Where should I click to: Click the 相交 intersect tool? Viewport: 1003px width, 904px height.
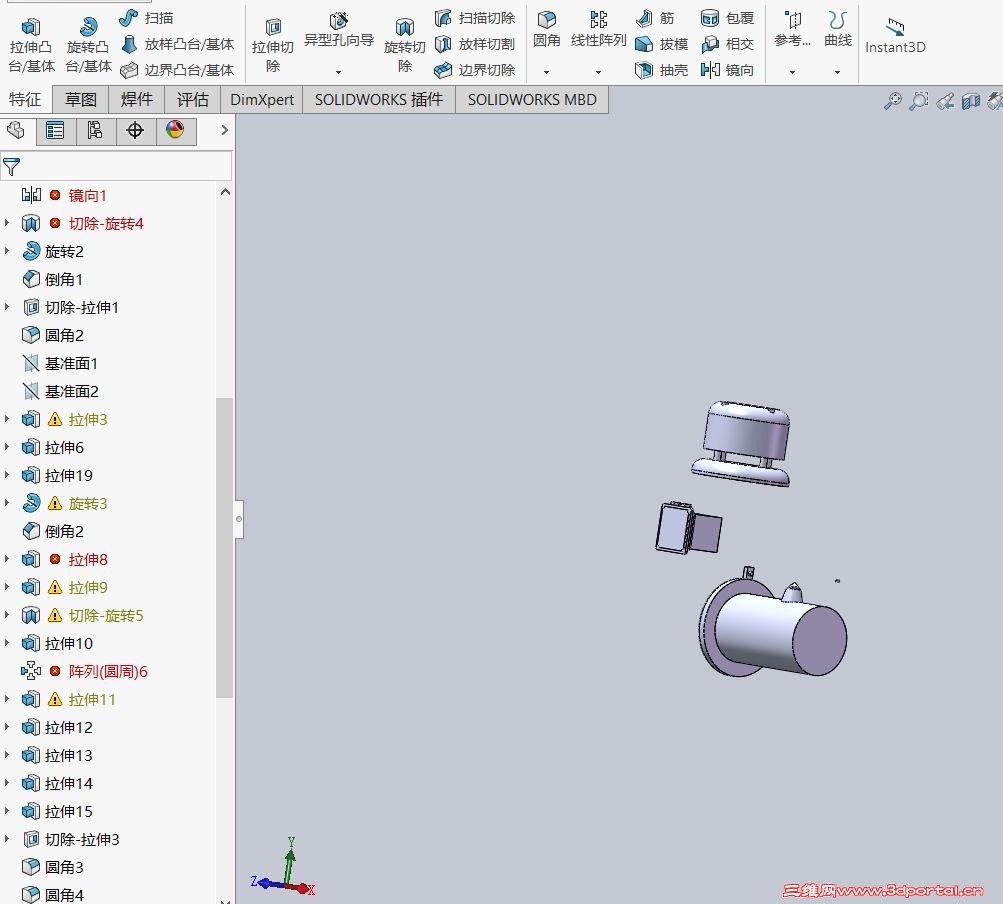(x=727, y=44)
